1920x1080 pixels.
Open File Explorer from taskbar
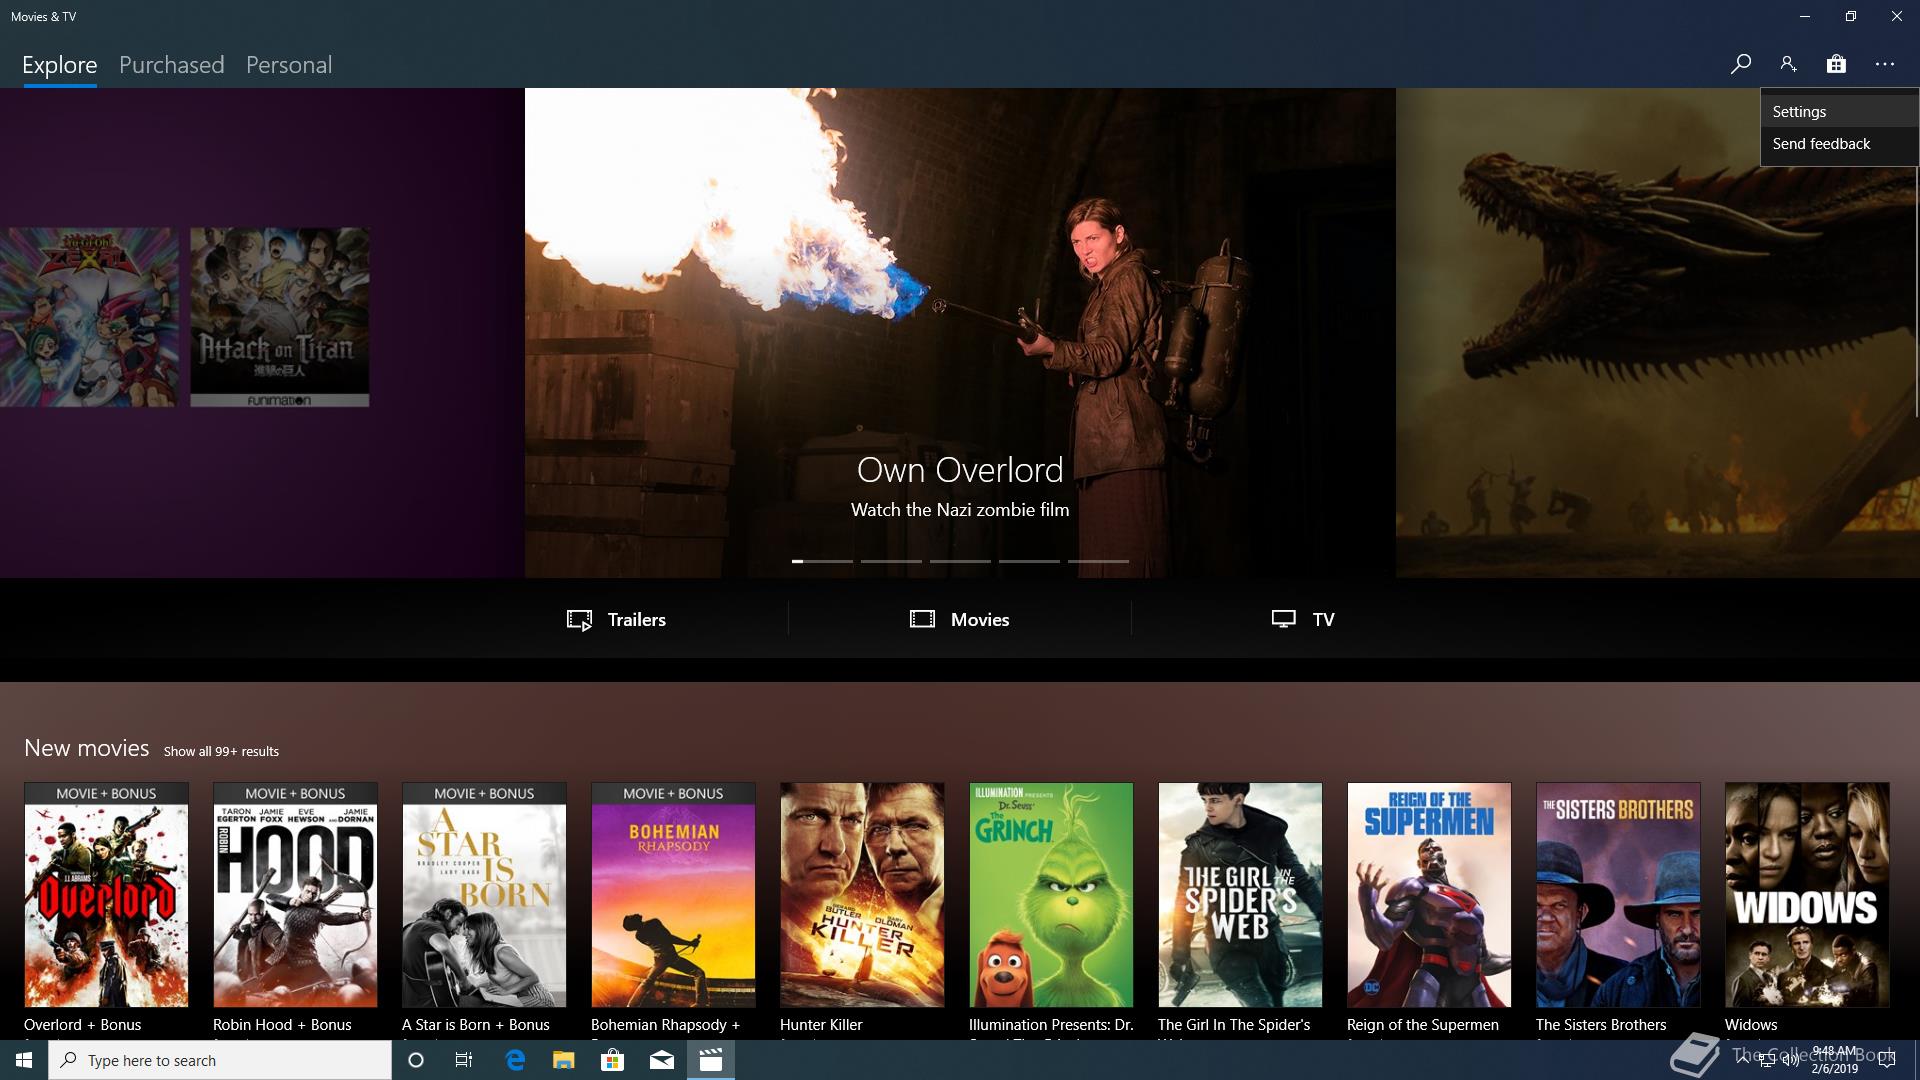(x=563, y=1060)
